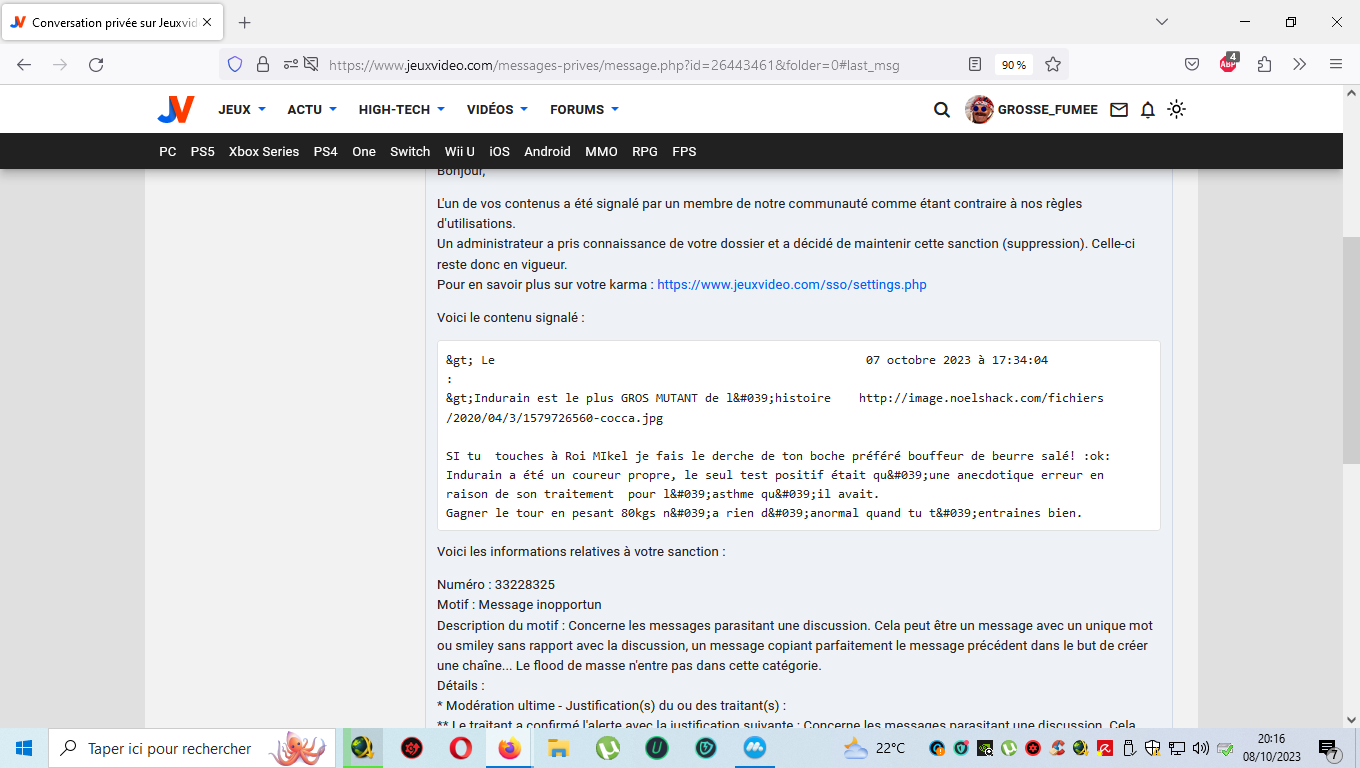Screen dimensions: 1360x768
Task: Toggle light/dark theme sun icon
Action: 1177,110
